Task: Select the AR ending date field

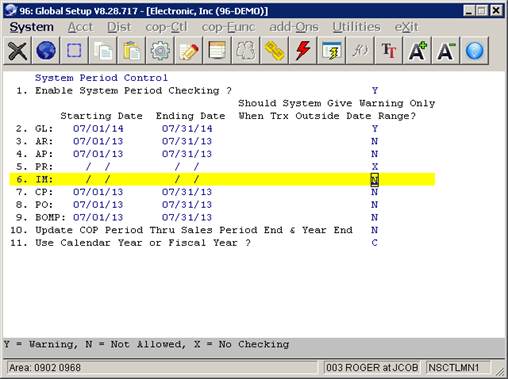Action: pos(187,141)
